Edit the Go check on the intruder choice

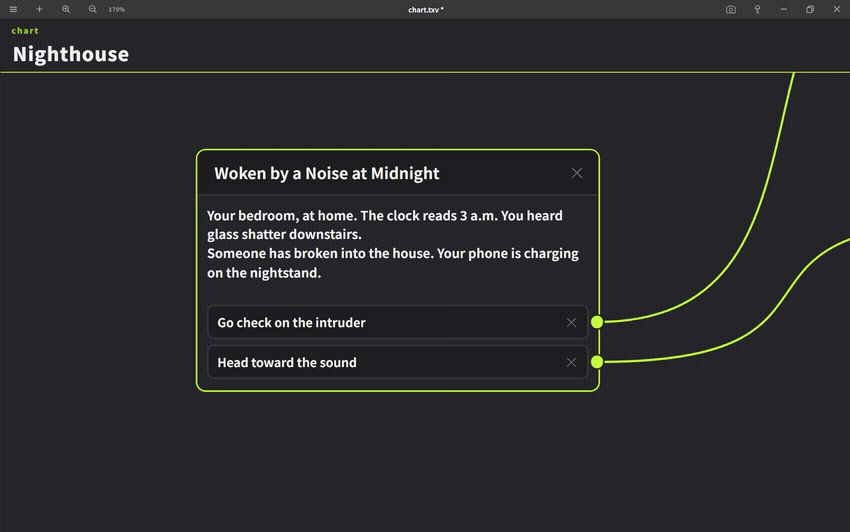pyautogui.click(x=398, y=323)
